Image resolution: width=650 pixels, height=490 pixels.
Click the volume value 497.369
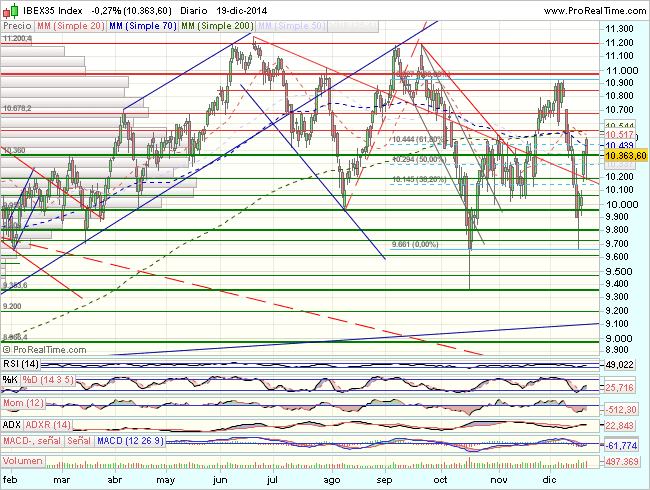tap(621, 461)
